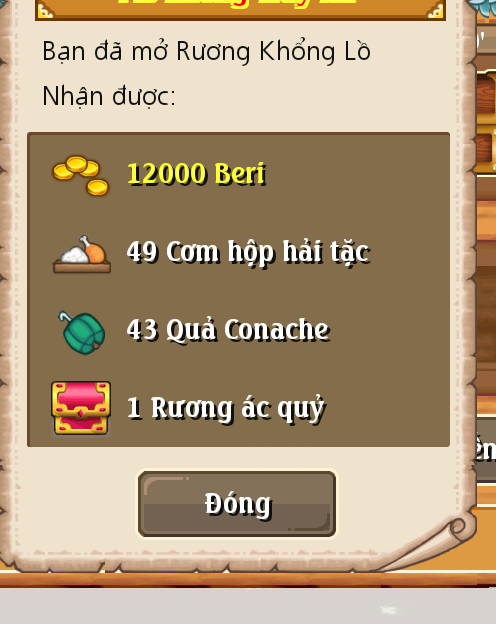Click the Bạn đã mở Rương Khổng Lồ message
Image resolution: width=496 pixels, height=624 pixels.
206,52
